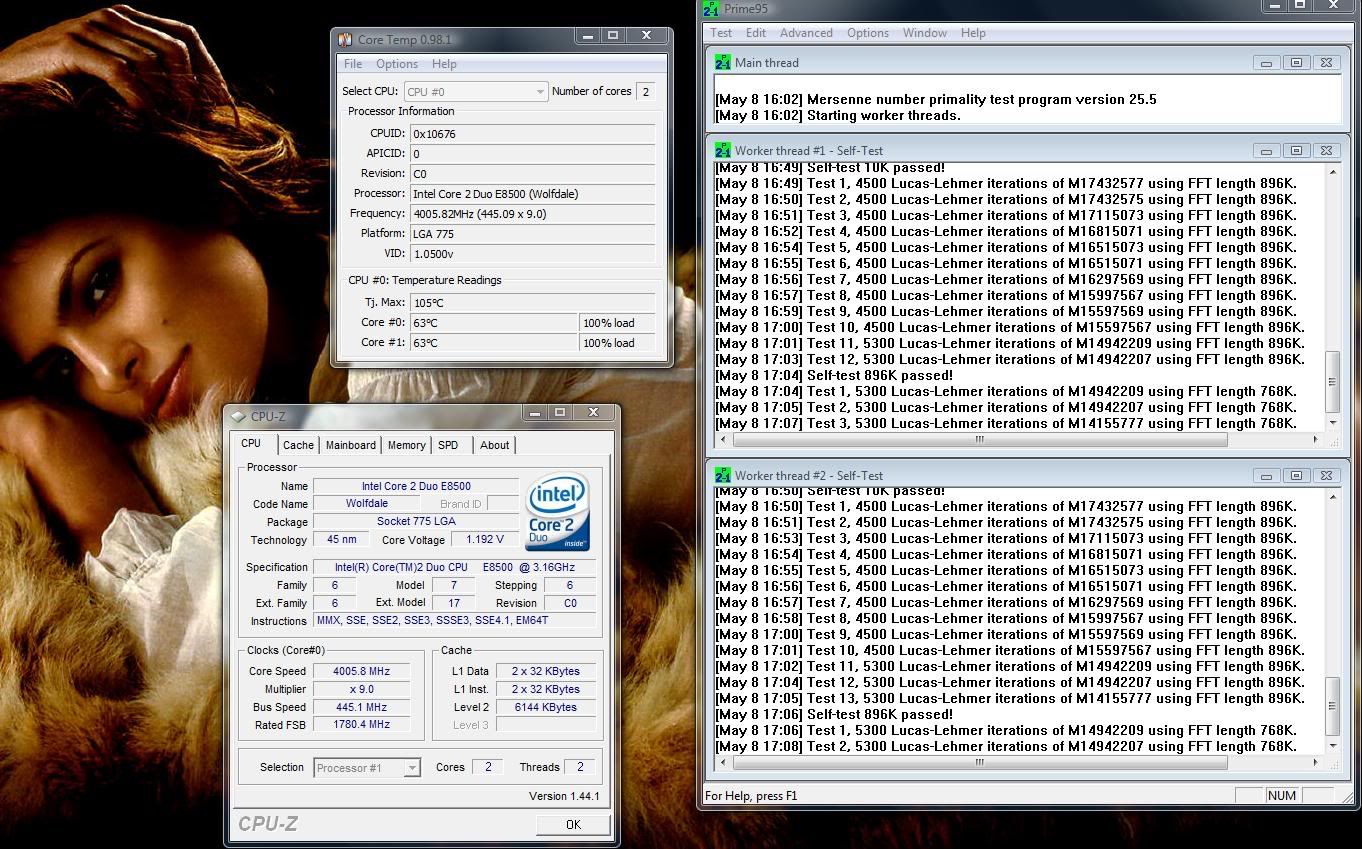Screen dimensions: 1362x849
Task: Click the CPU-Z title bar icon
Action: 238,417
